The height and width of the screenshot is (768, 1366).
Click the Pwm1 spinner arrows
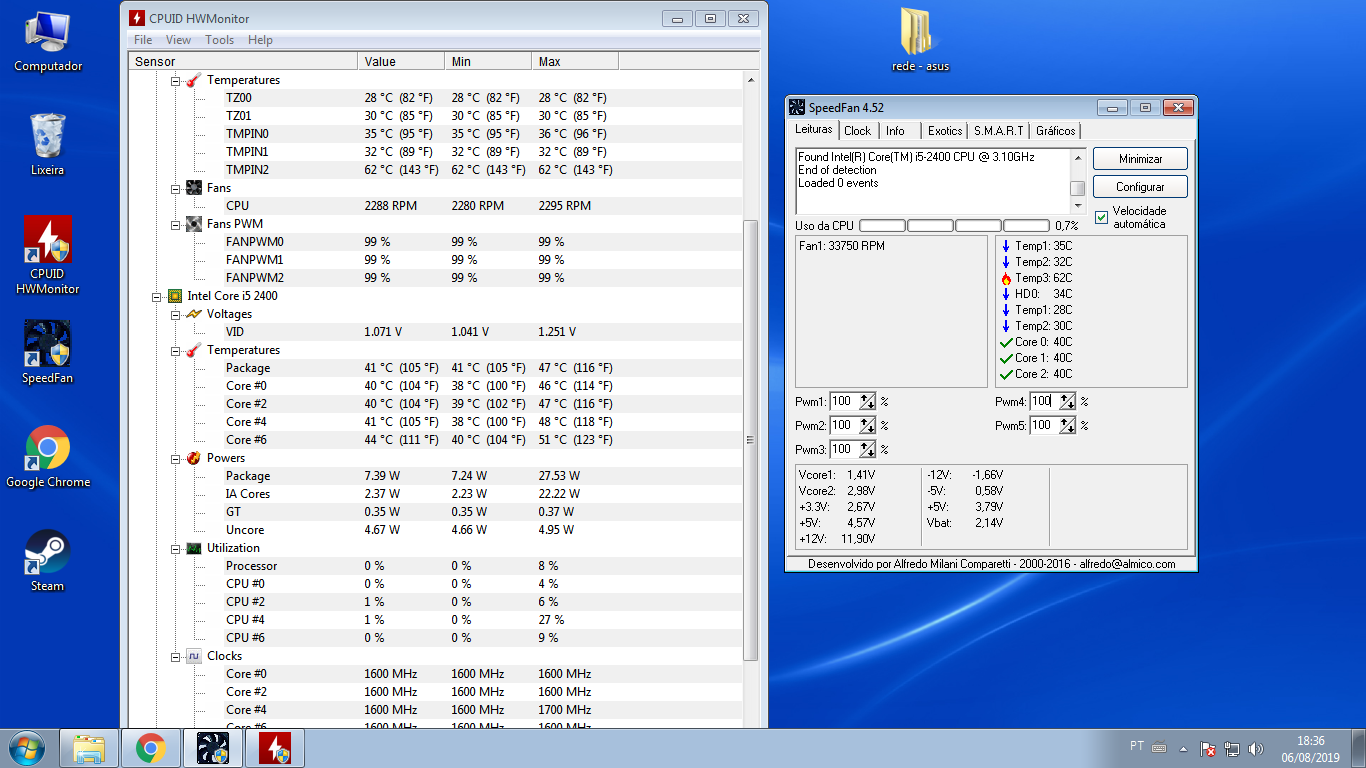(867, 402)
